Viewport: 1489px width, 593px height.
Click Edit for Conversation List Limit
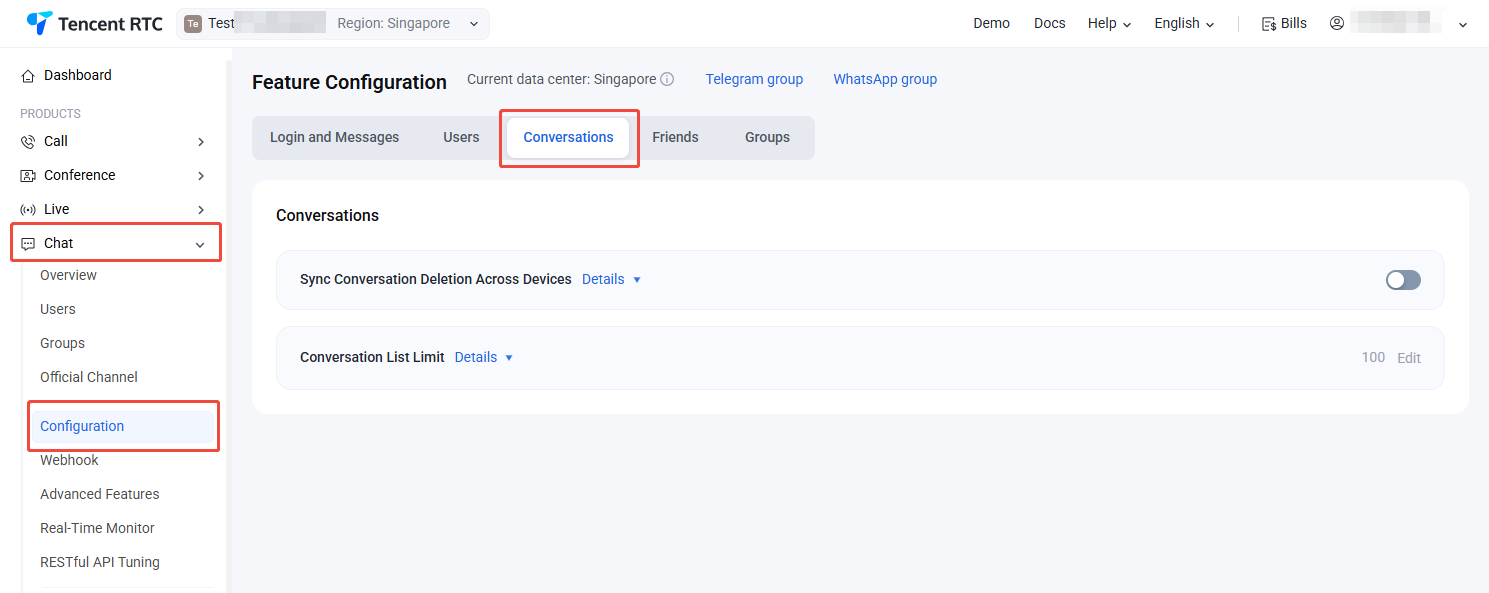pyautogui.click(x=1409, y=358)
